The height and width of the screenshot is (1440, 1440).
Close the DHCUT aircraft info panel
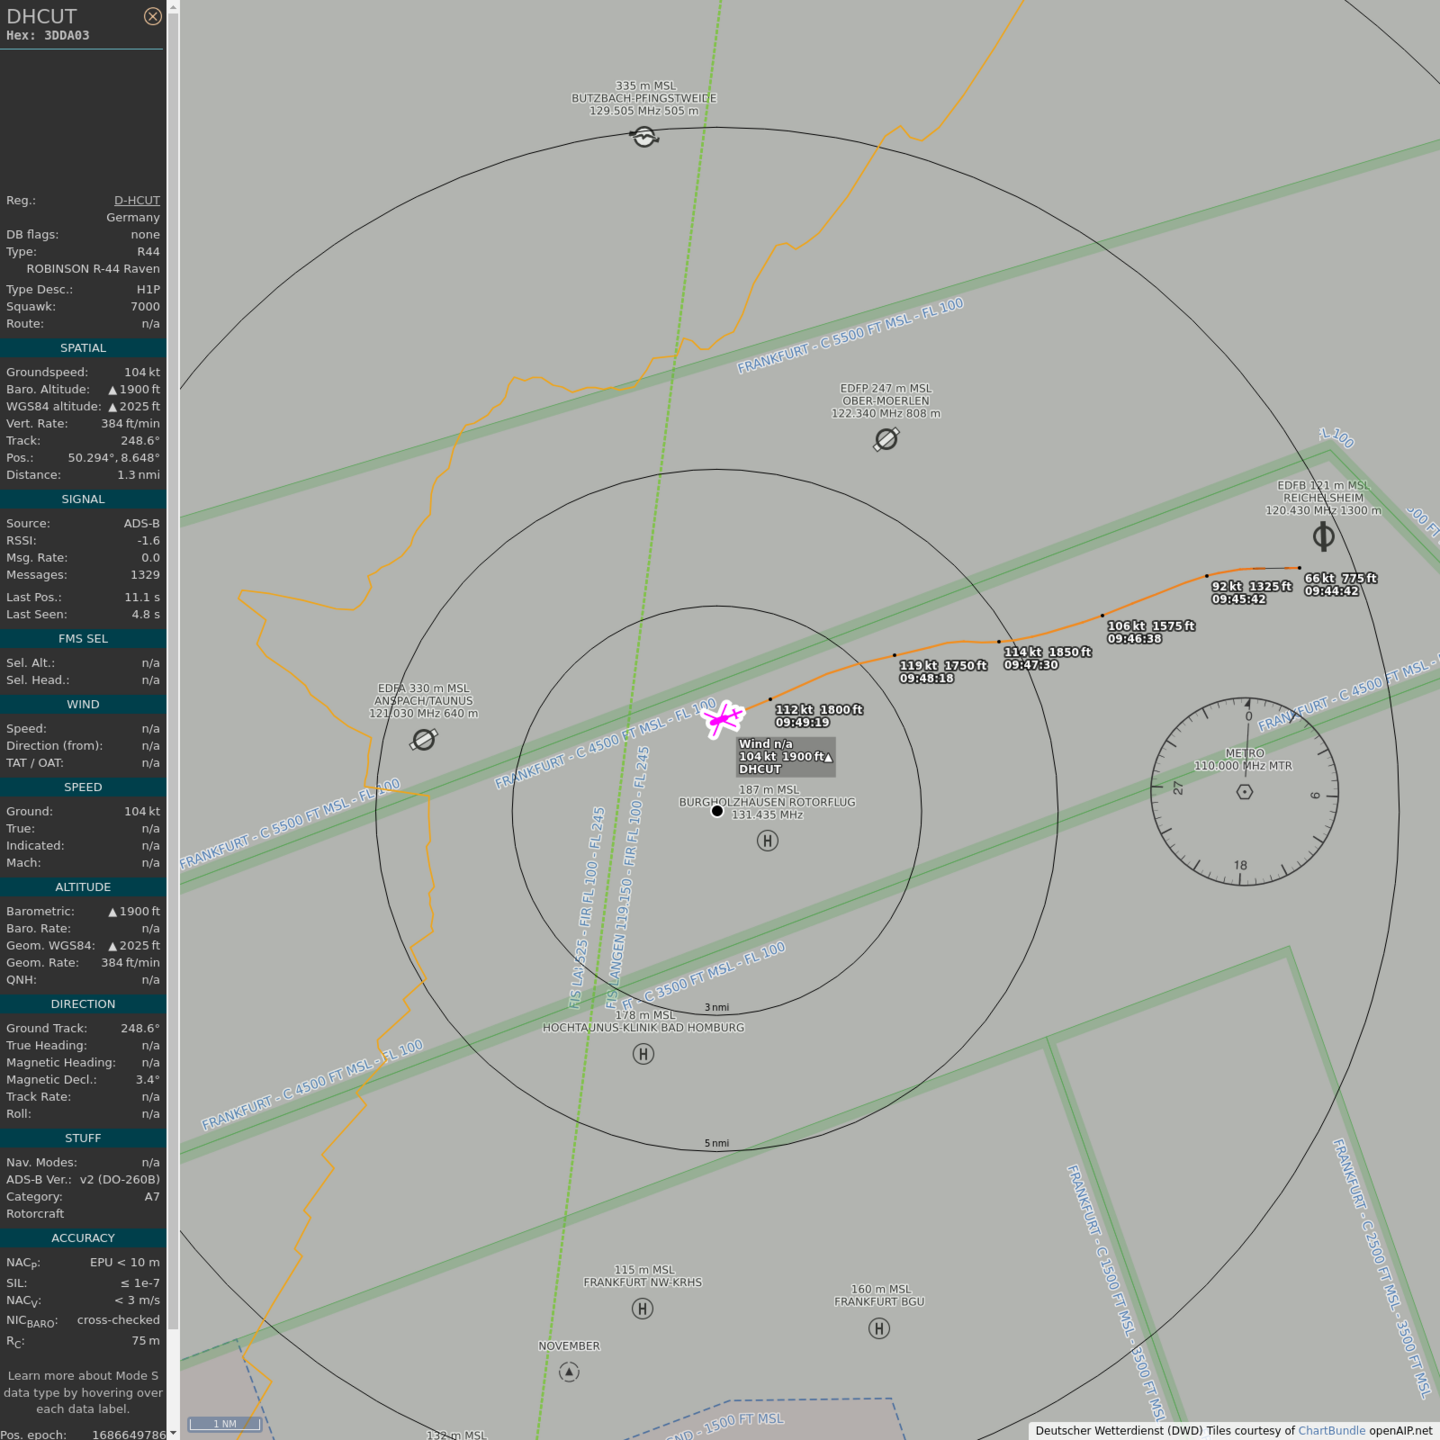pyautogui.click(x=152, y=16)
